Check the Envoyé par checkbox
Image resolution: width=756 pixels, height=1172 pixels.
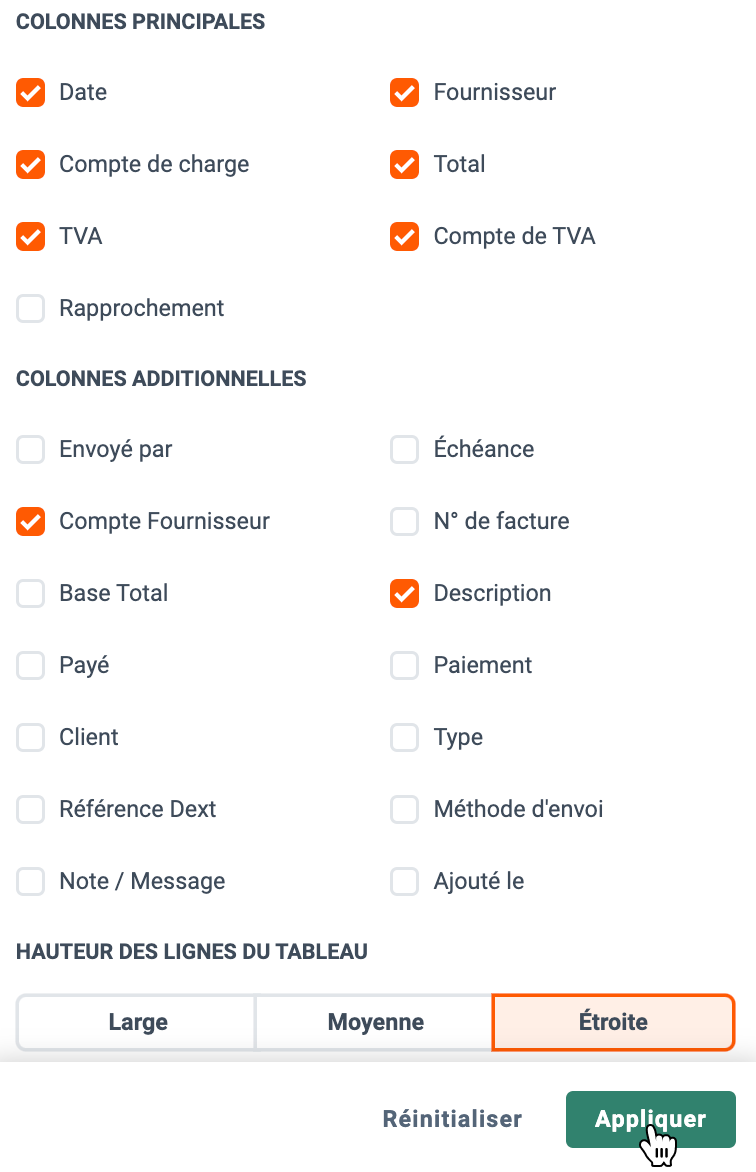pyautogui.click(x=31, y=449)
